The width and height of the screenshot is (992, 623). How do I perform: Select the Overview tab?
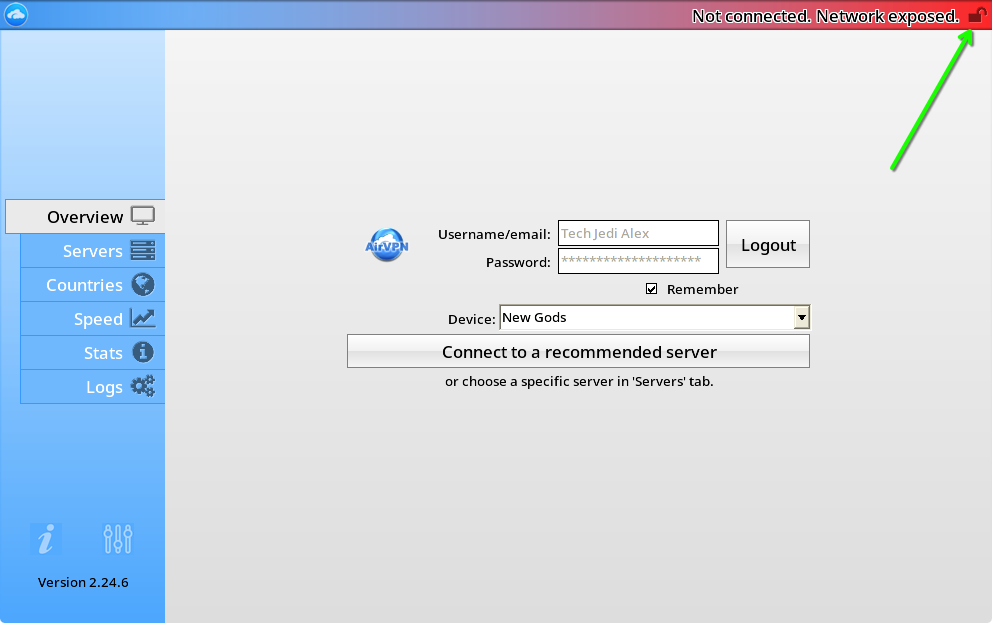tap(85, 217)
